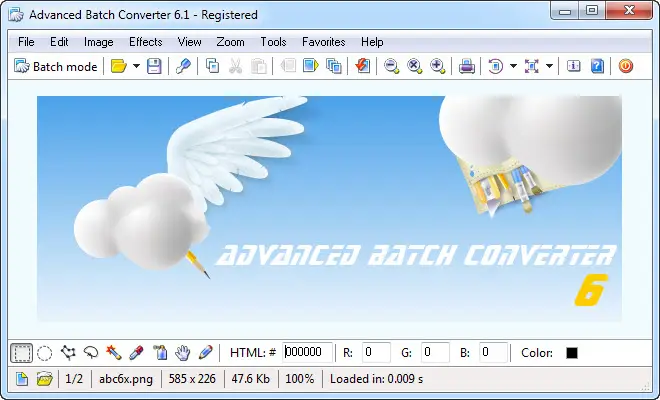This screenshot has width=660, height=400.
Task: Click the open file folder icon
Action: click(119, 66)
